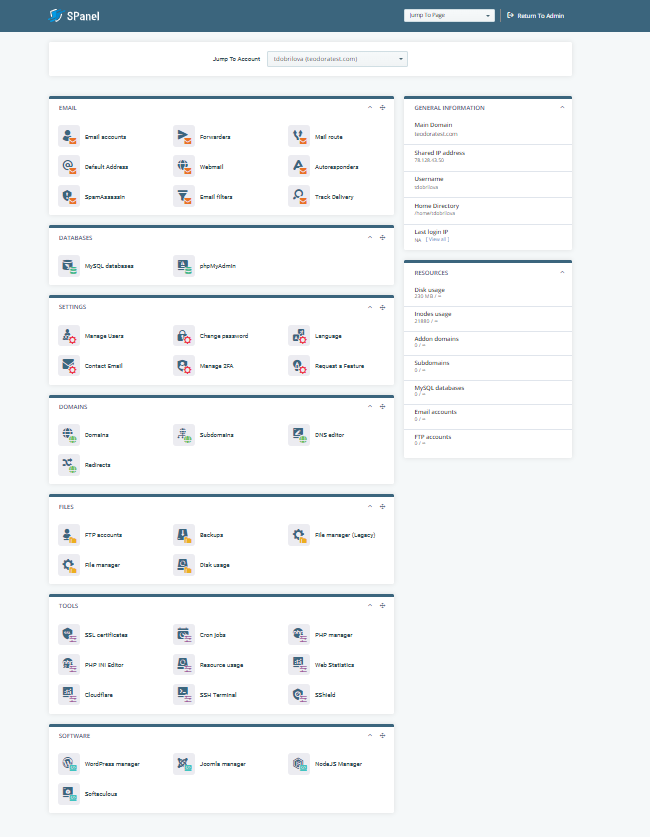Open the Redirects icon
650x837 pixels.
point(69,465)
